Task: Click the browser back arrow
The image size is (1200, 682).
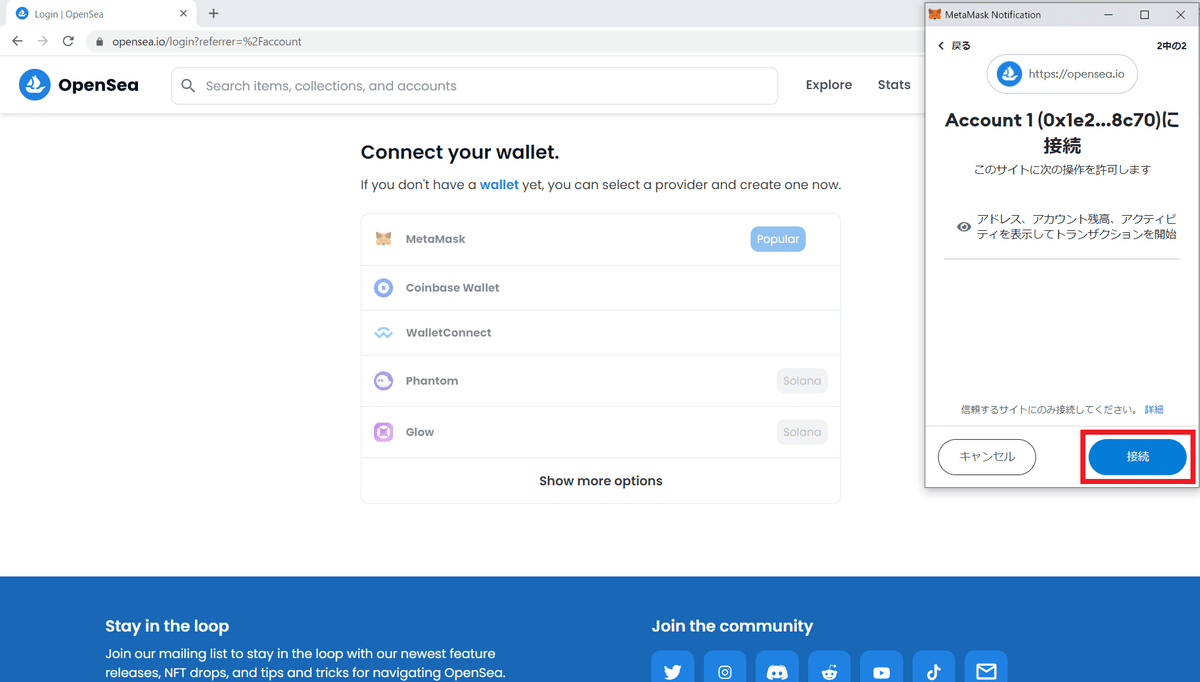Action: pos(17,41)
